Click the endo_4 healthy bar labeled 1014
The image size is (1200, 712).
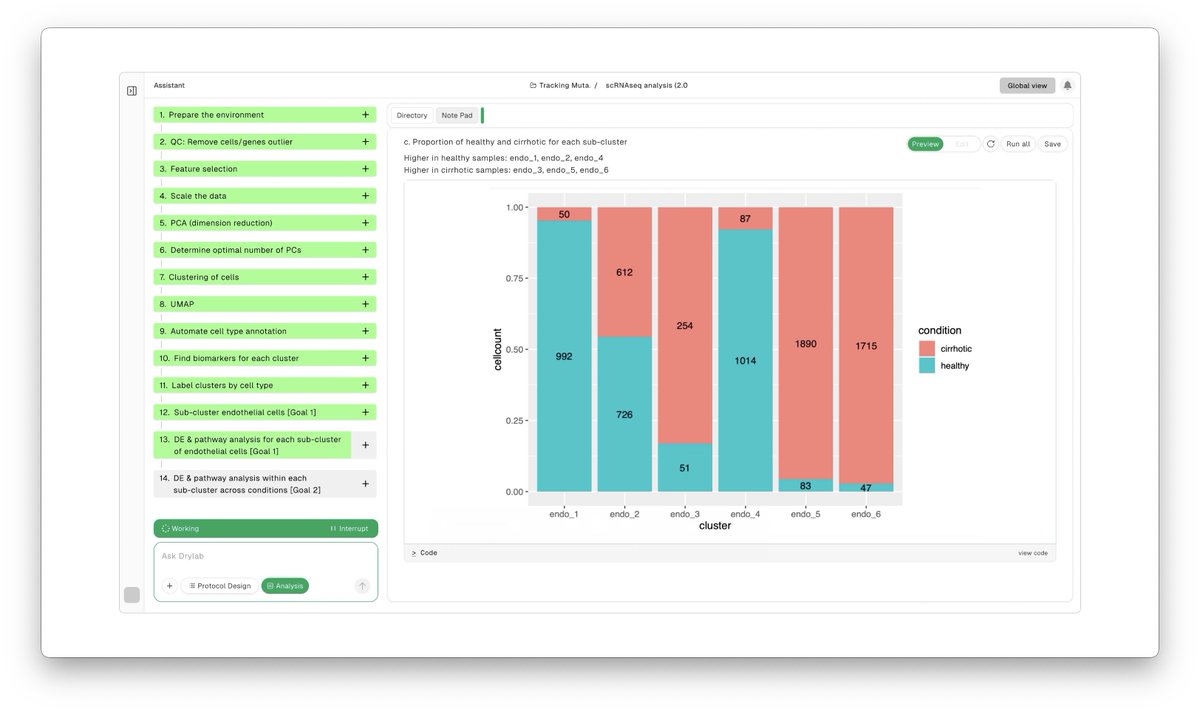(x=745, y=361)
